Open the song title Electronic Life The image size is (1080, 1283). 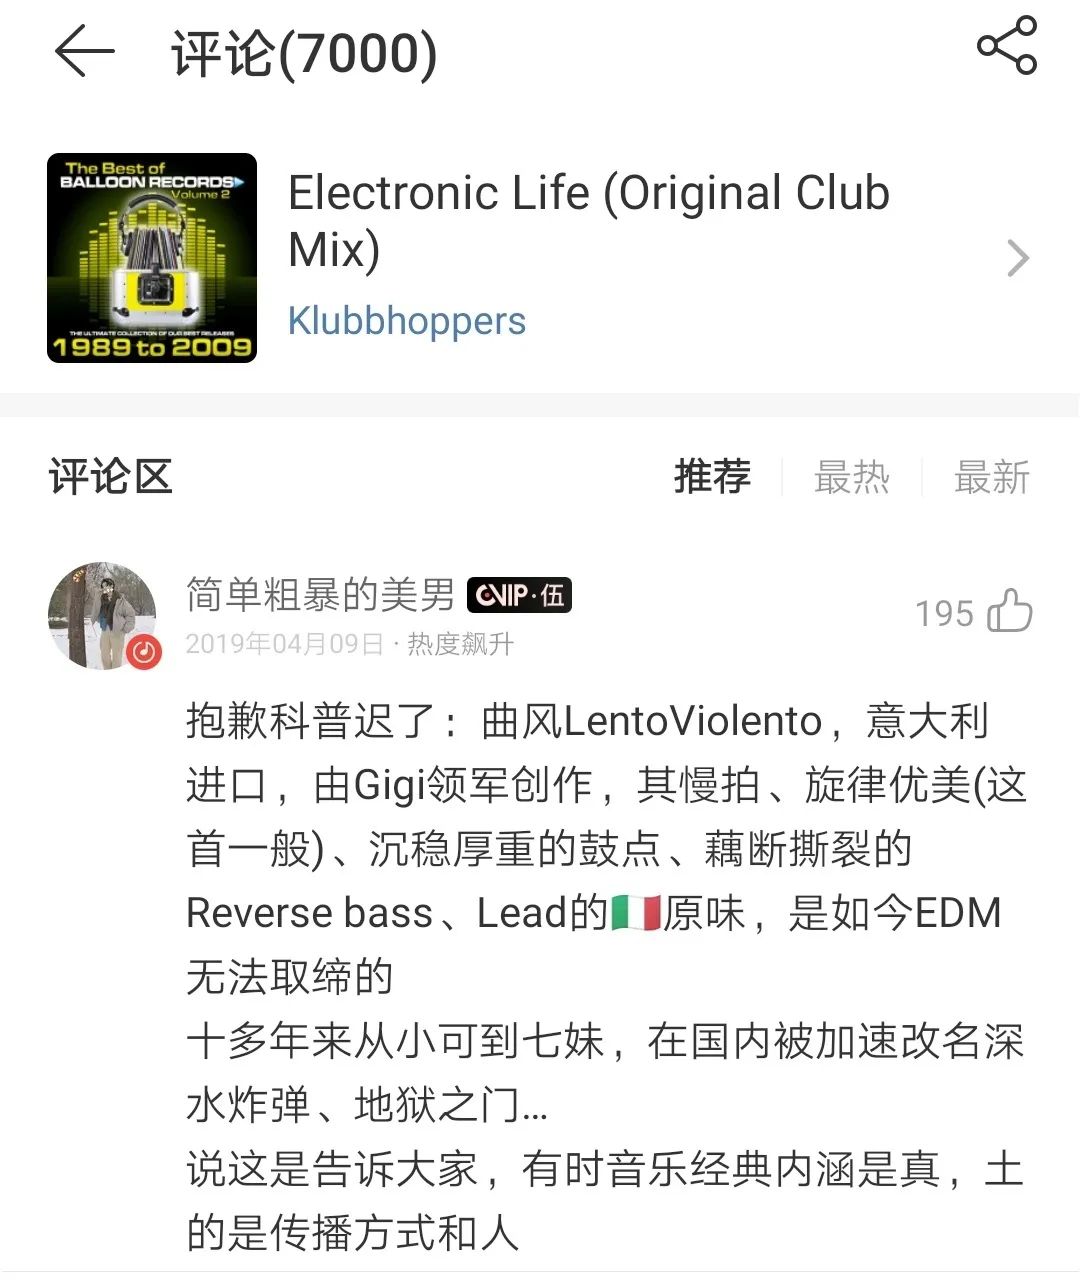(589, 221)
